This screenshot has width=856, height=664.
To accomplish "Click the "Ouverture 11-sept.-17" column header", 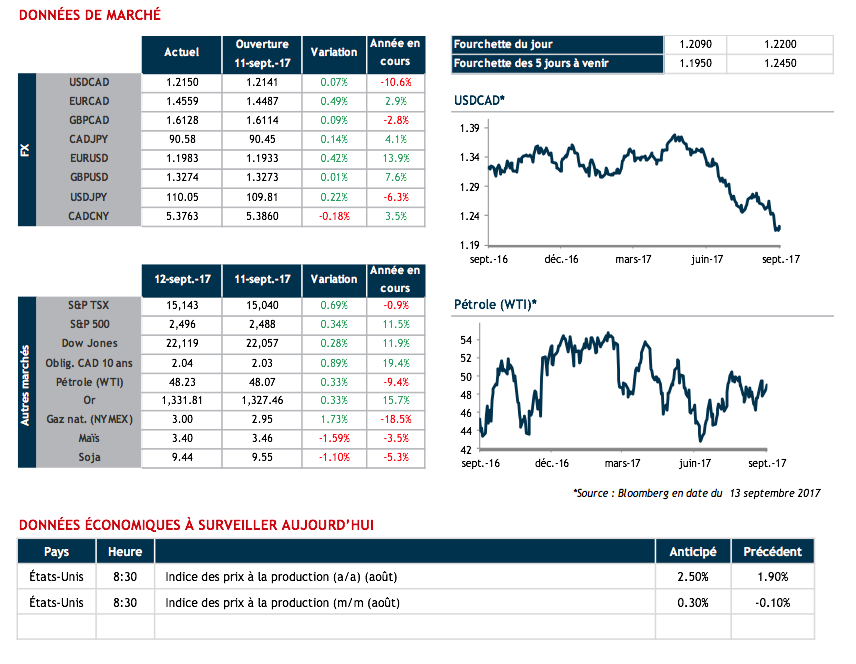I will pos(262,52).
